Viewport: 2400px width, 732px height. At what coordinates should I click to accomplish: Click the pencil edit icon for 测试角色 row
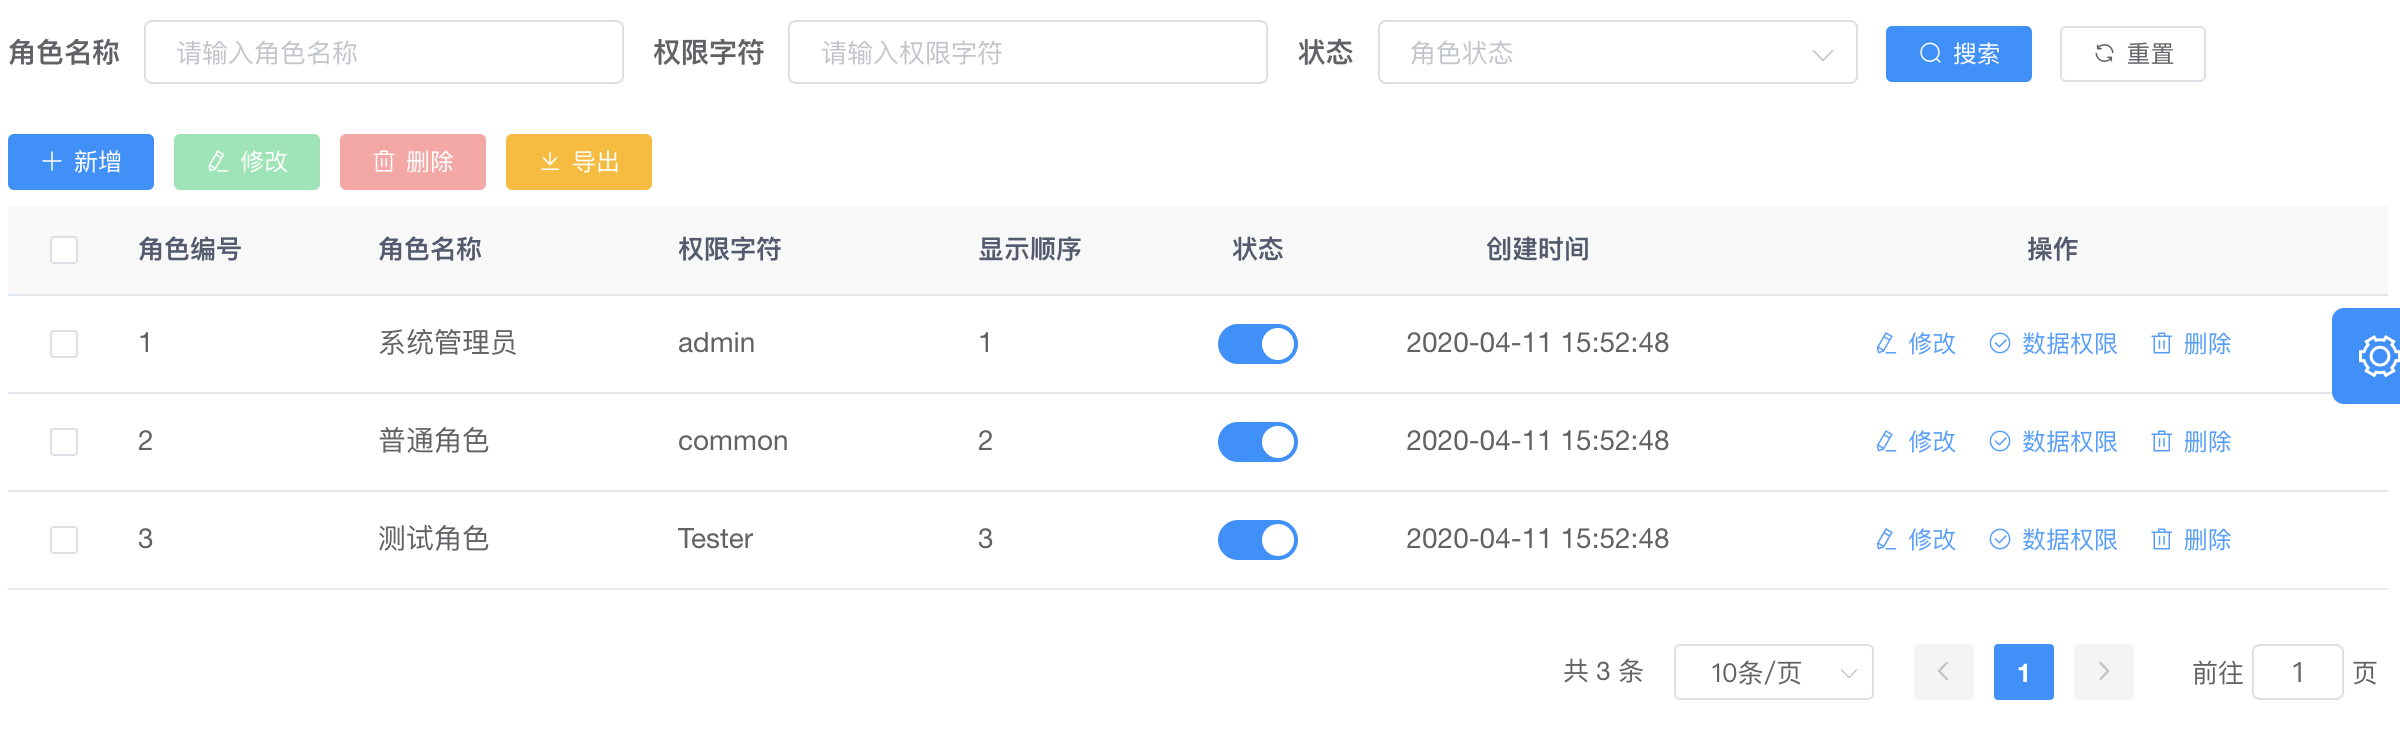(1886, 540)
